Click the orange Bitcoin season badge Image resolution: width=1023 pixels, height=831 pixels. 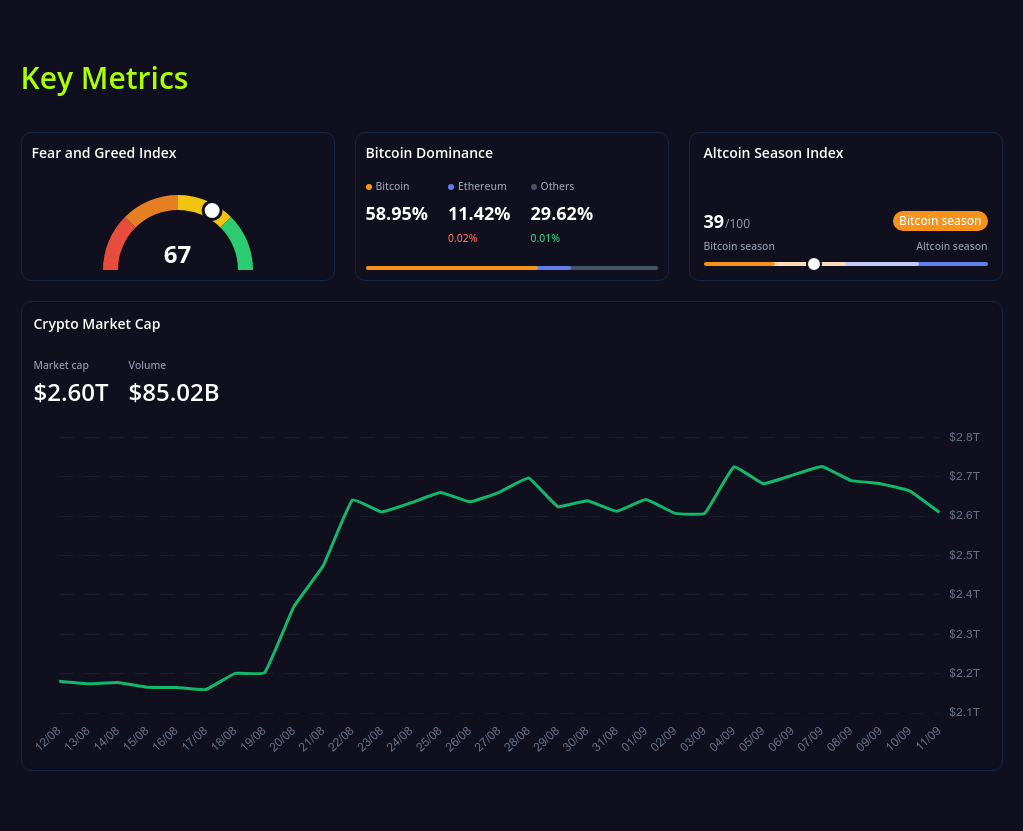point(939,220)
